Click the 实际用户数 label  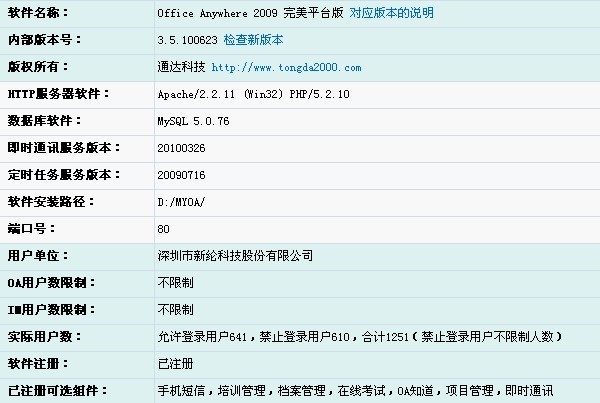(x=44, y=337)
